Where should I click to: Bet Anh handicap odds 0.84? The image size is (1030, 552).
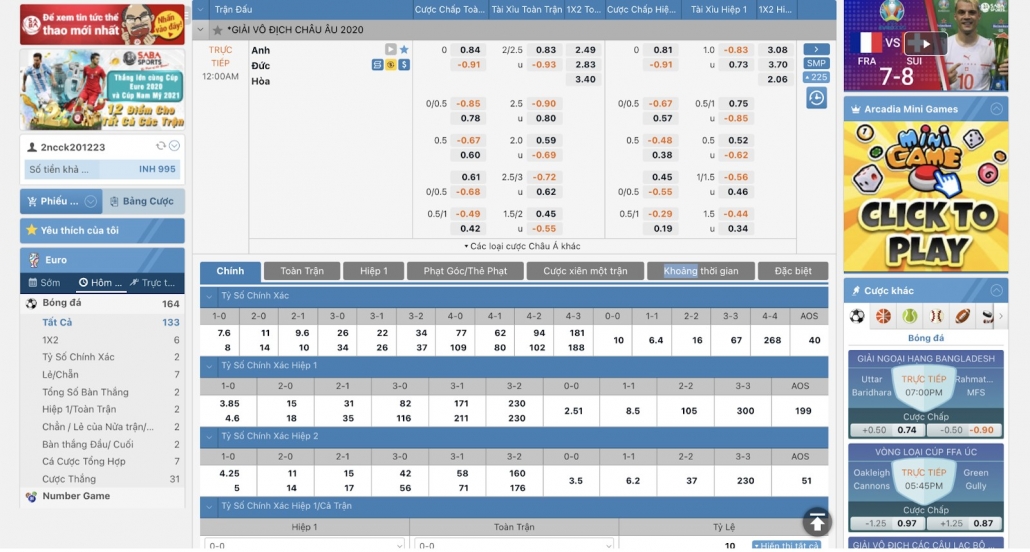click(x=470, y=50)
